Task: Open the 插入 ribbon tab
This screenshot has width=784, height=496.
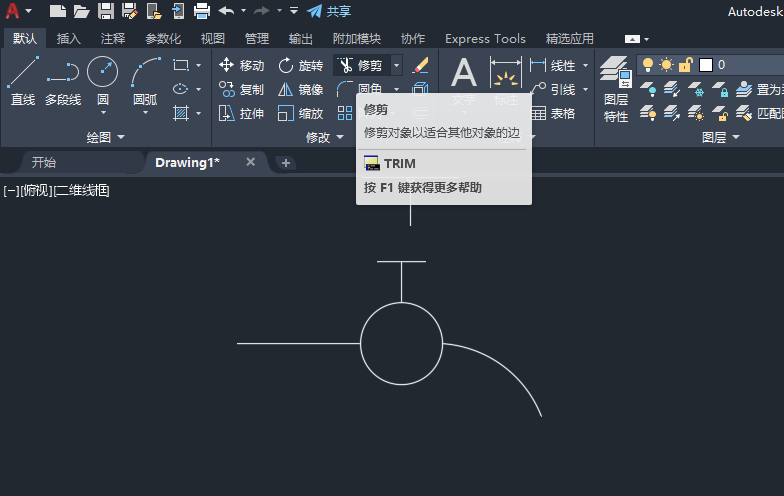Action: (x=68, y=38)
